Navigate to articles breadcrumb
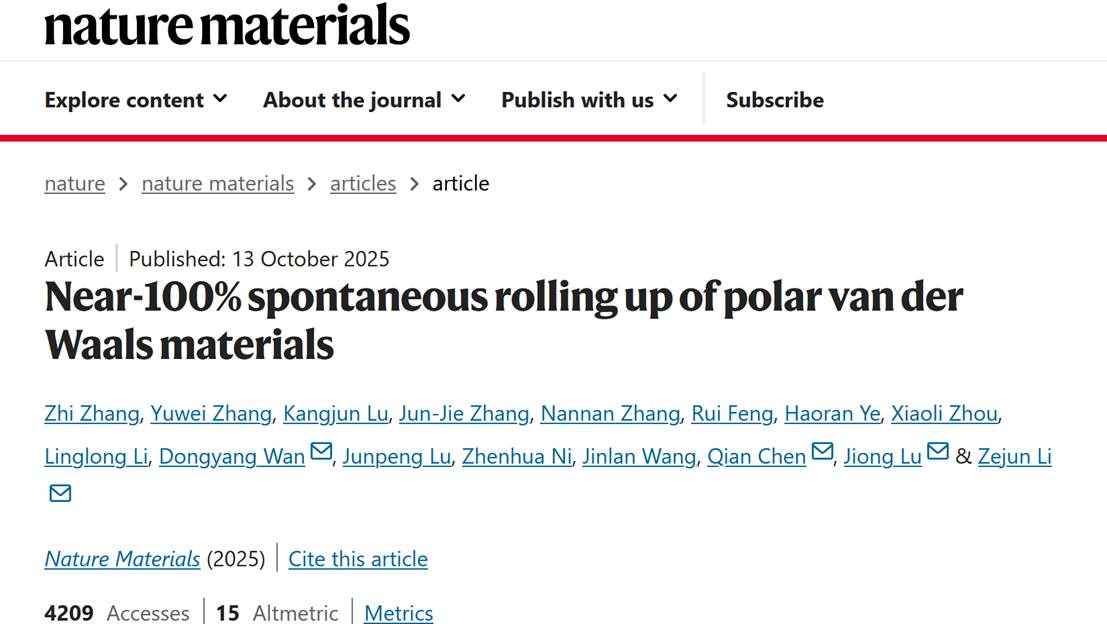The width and height of the screenshot is (1107, 624). coord(363,184)
